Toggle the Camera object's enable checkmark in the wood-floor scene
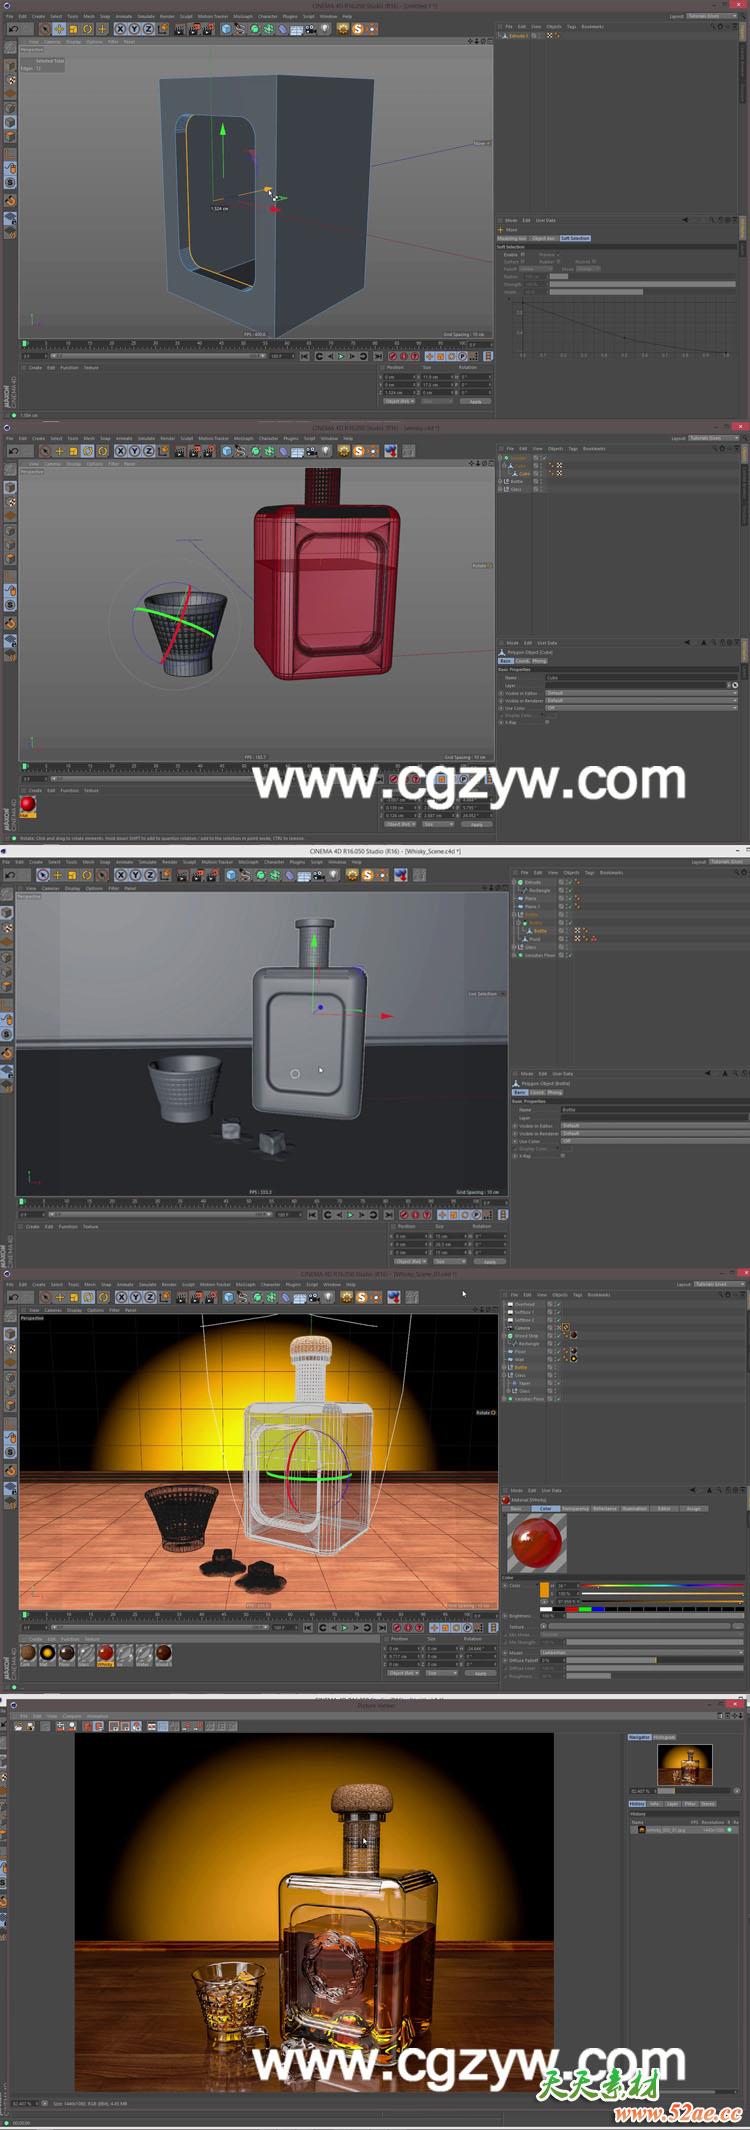750x2130 pixels. [558, 1328]
